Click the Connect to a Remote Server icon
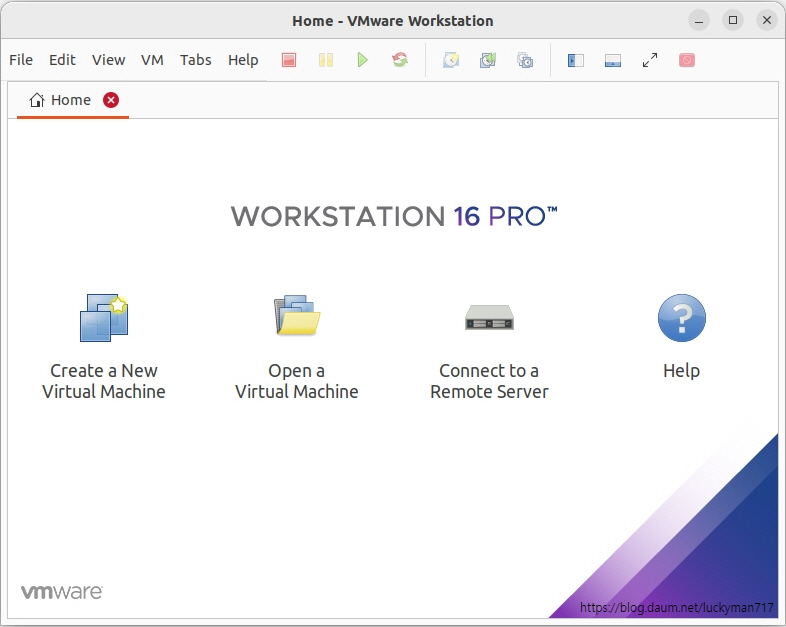 click(x=489, y=317)
